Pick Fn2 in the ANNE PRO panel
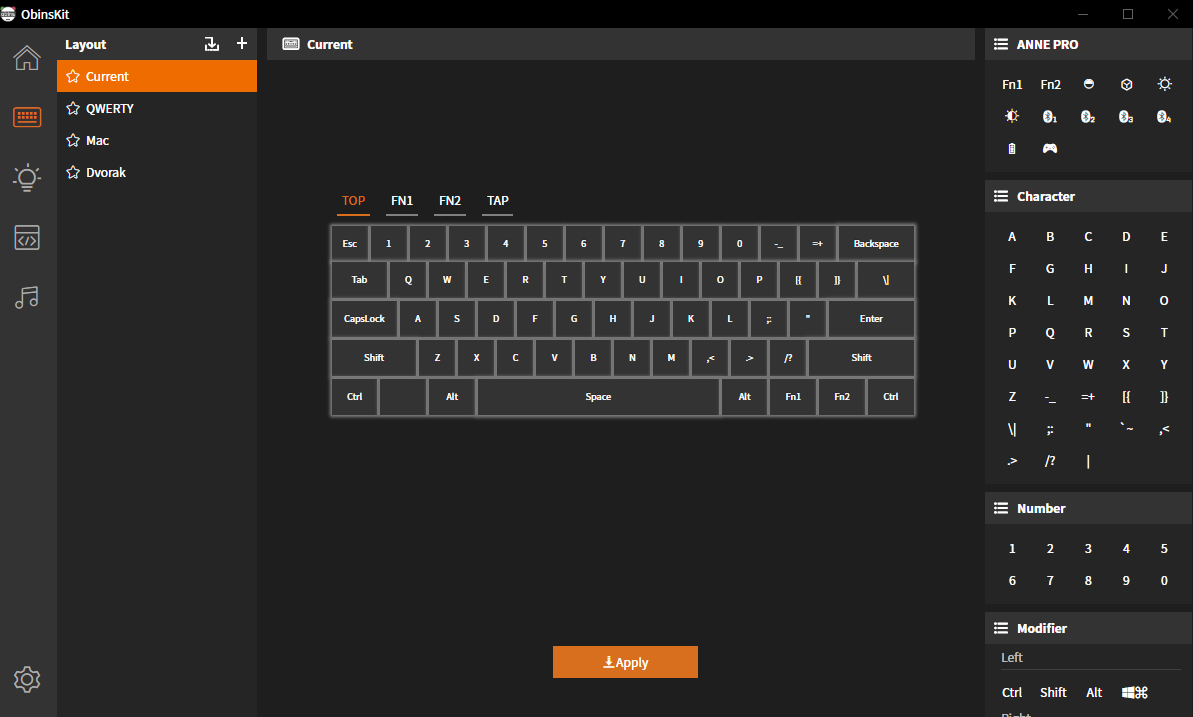The width and height of the screenshot is (1193, 717). point(1050,84)
